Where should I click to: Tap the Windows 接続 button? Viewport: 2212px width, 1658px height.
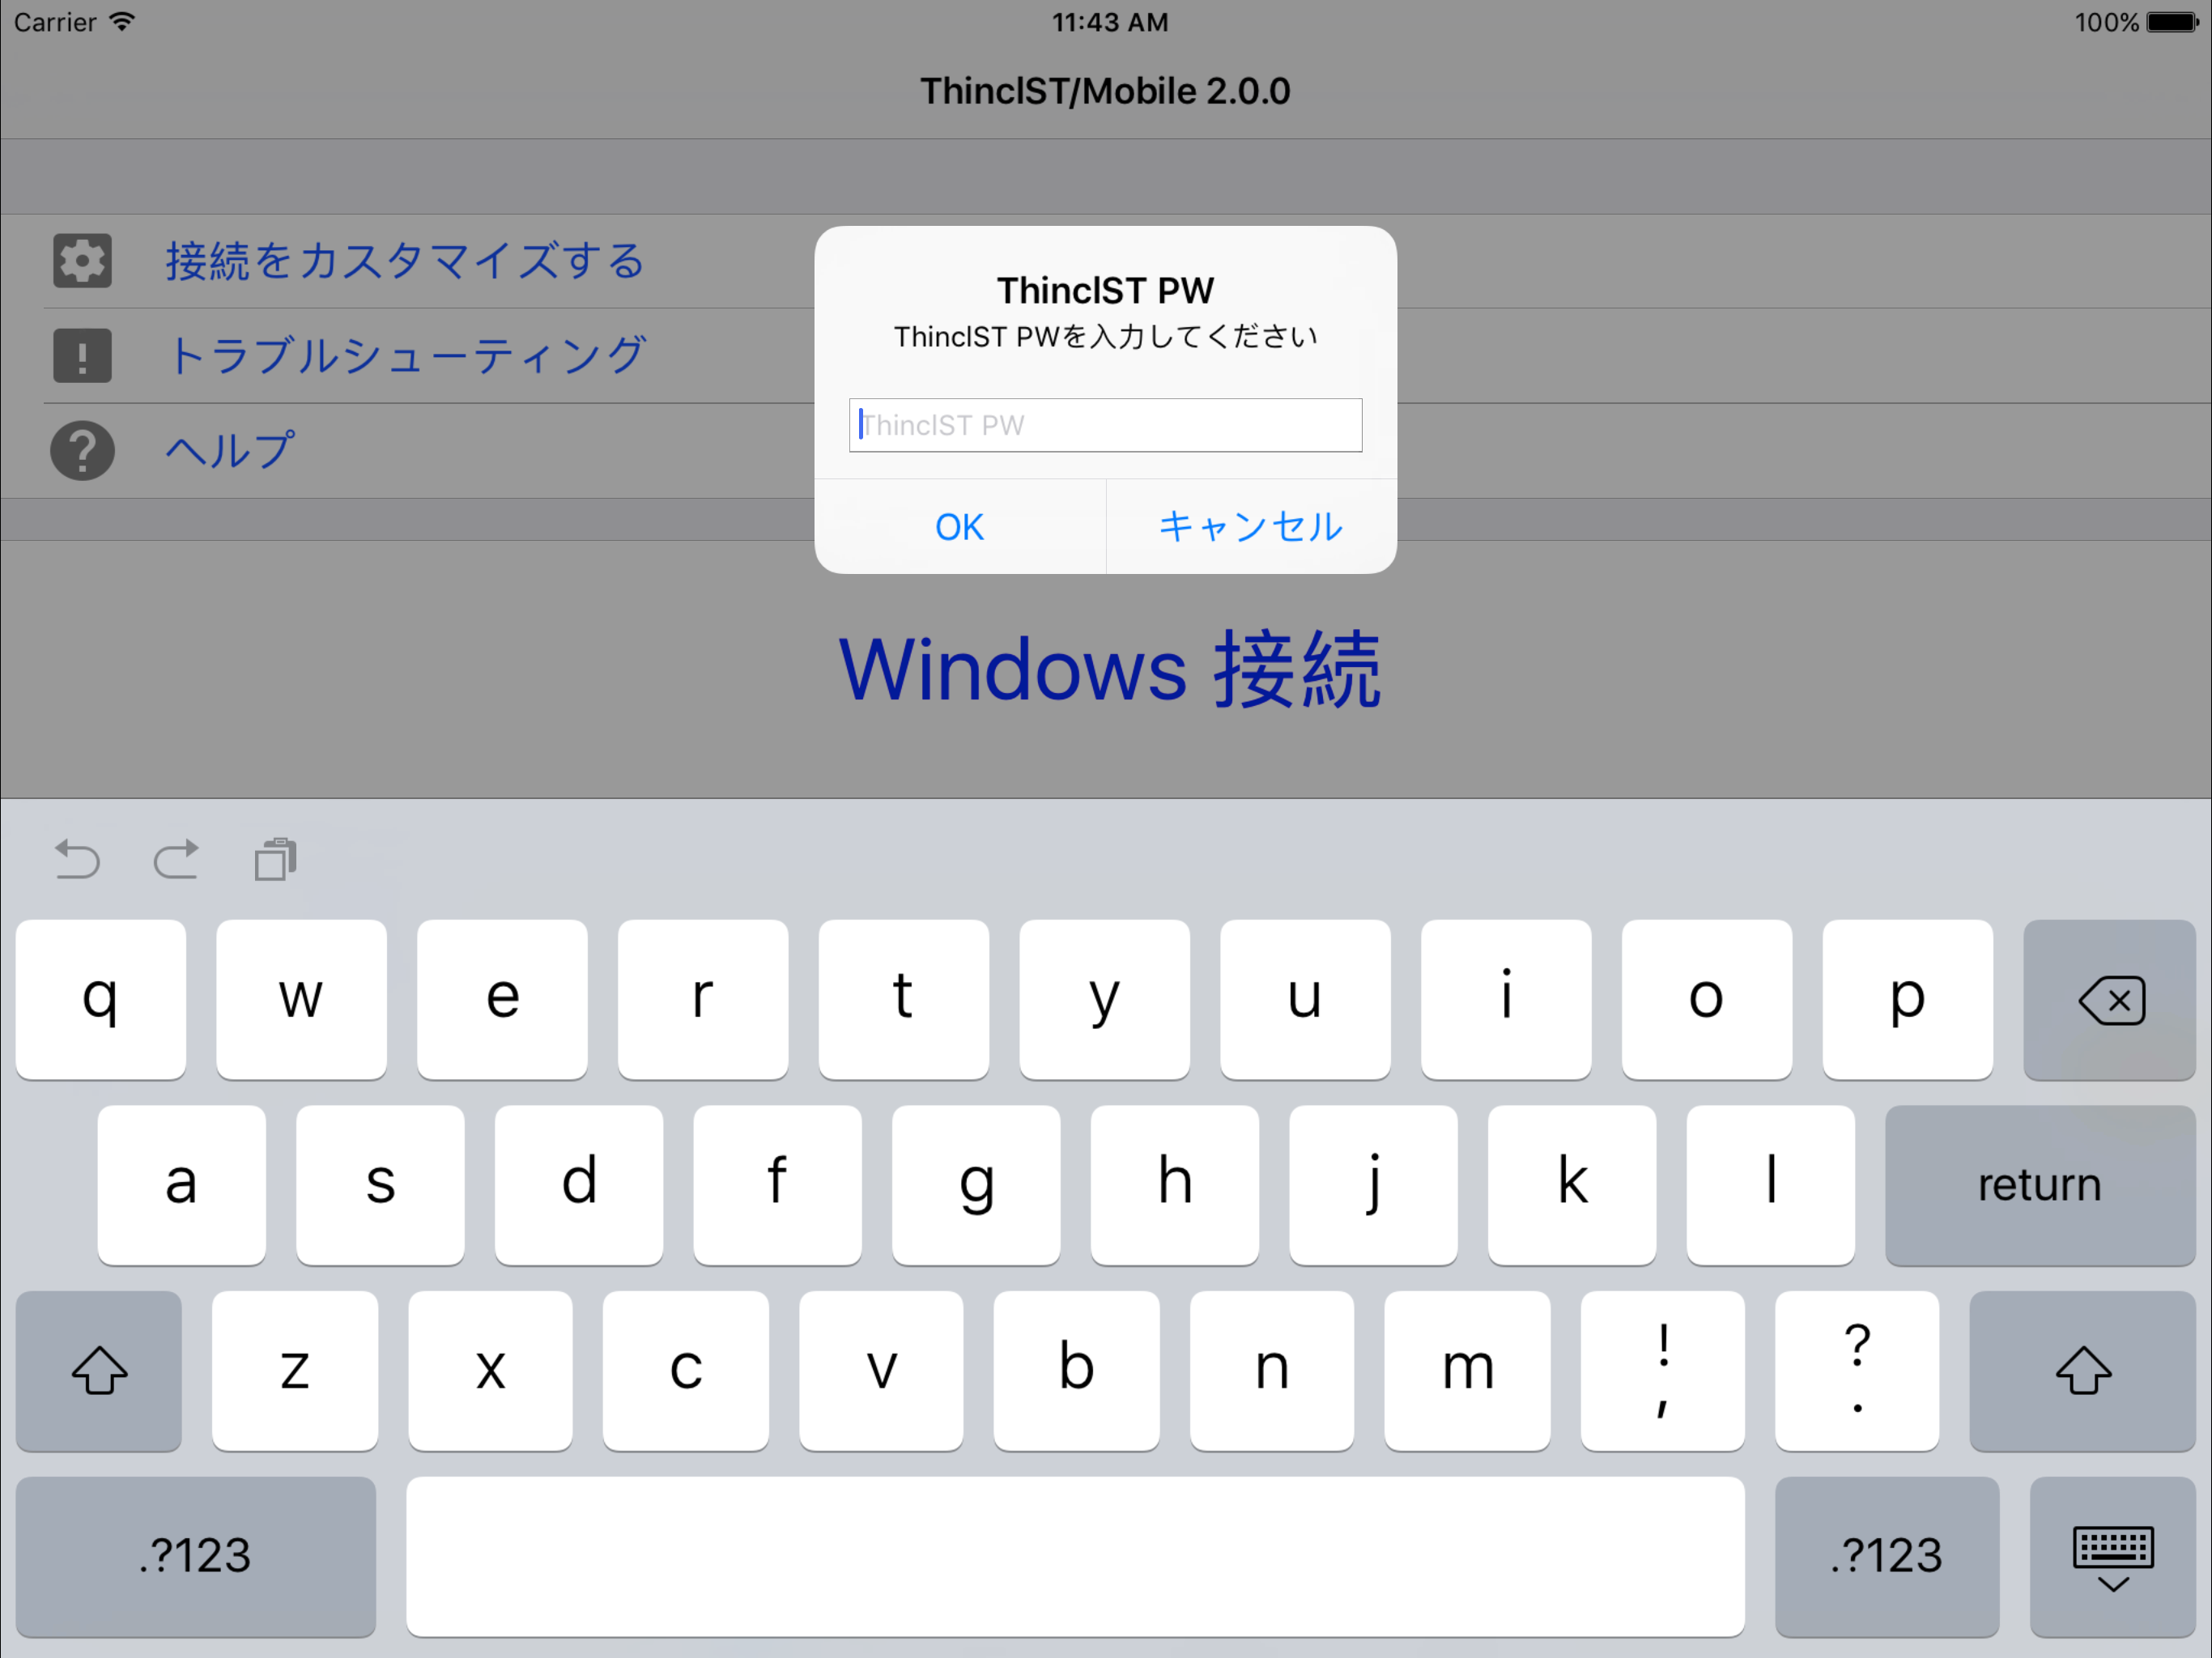tap(1109, 670)
